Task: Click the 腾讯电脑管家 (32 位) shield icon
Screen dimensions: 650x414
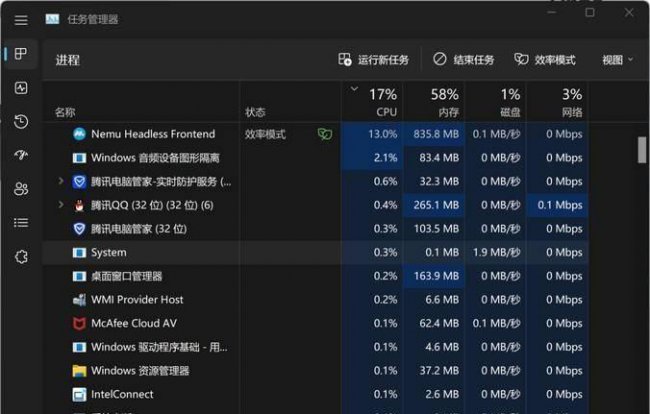Action: point(79,229)
